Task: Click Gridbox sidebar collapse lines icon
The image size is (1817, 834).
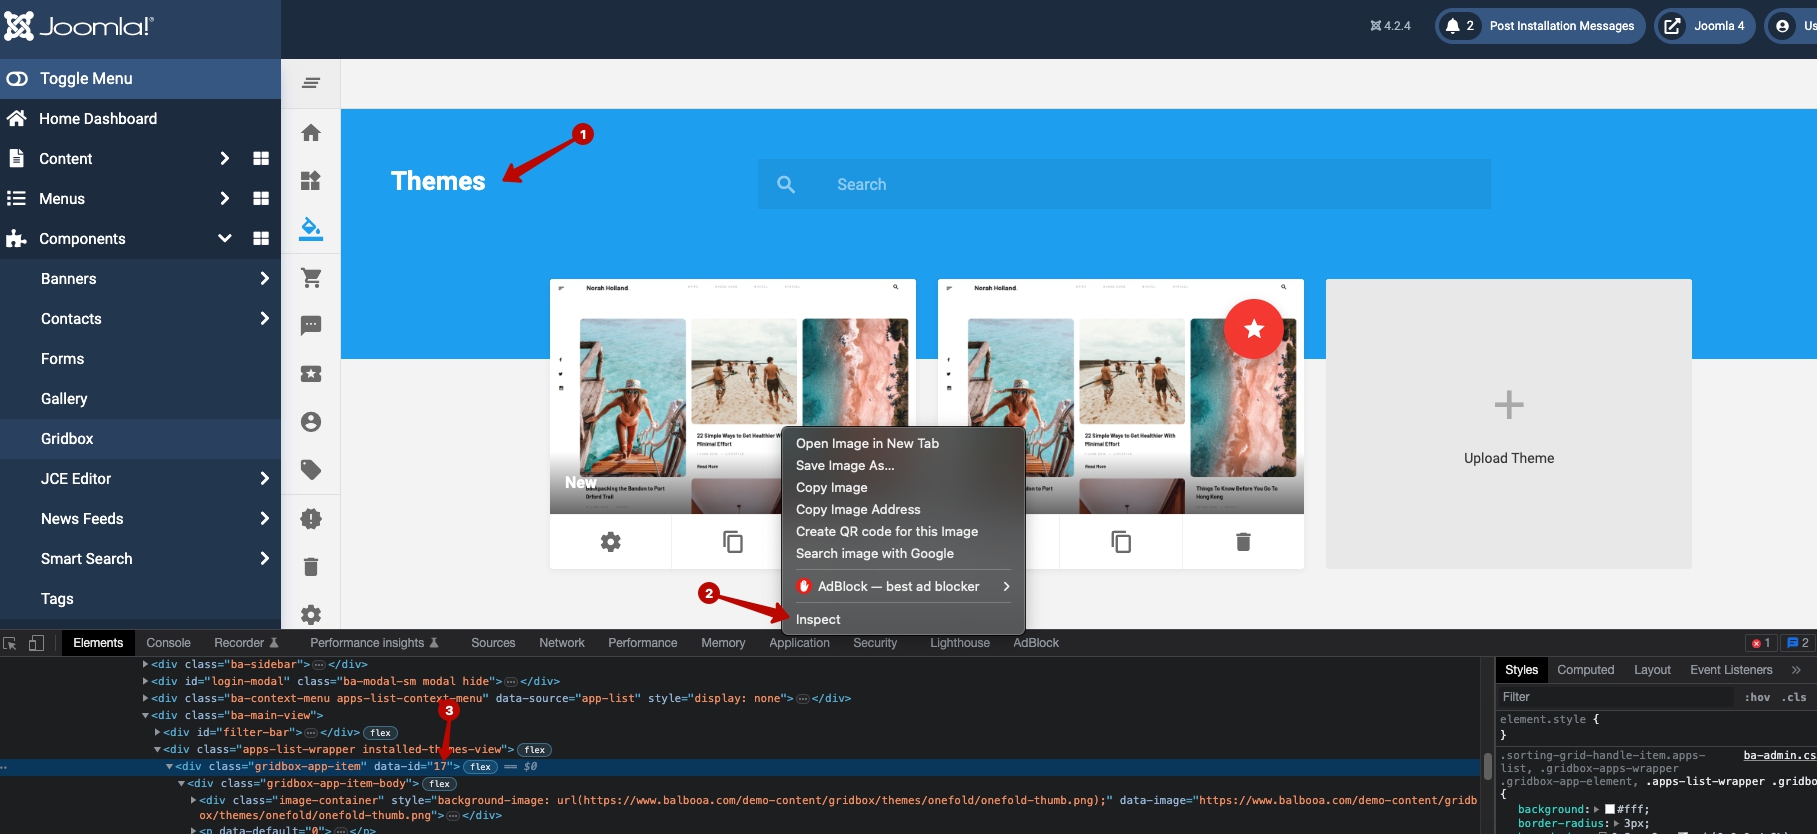Action: 311,83
